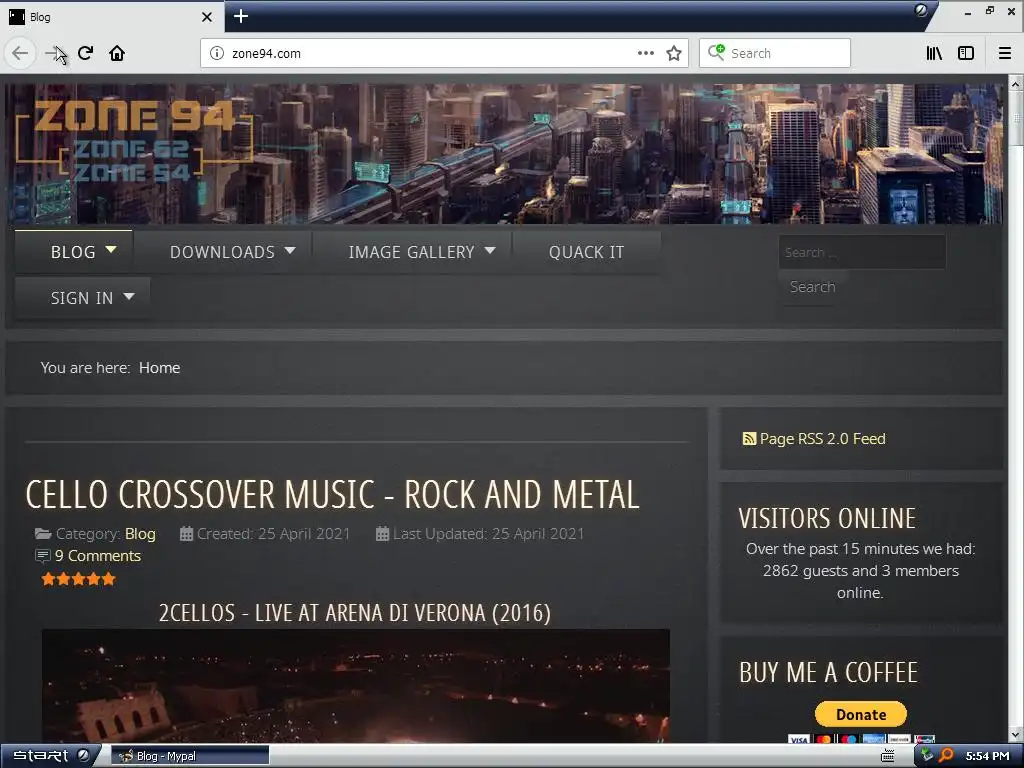
Task: Click the orange magnifier tray icon
Action: pos(946,756)
